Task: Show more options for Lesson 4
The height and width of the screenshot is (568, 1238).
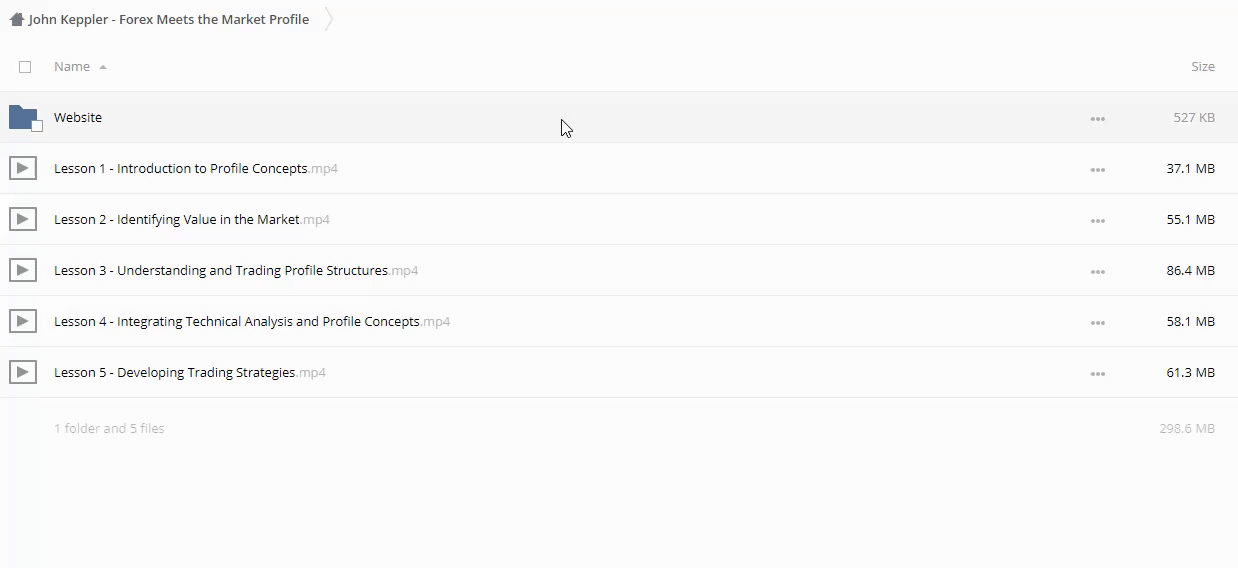Action: [1097, 323]
